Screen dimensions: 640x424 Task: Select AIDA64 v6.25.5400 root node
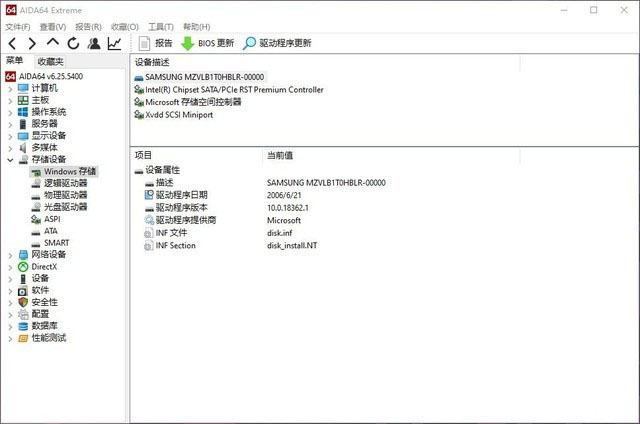[44, 76]
